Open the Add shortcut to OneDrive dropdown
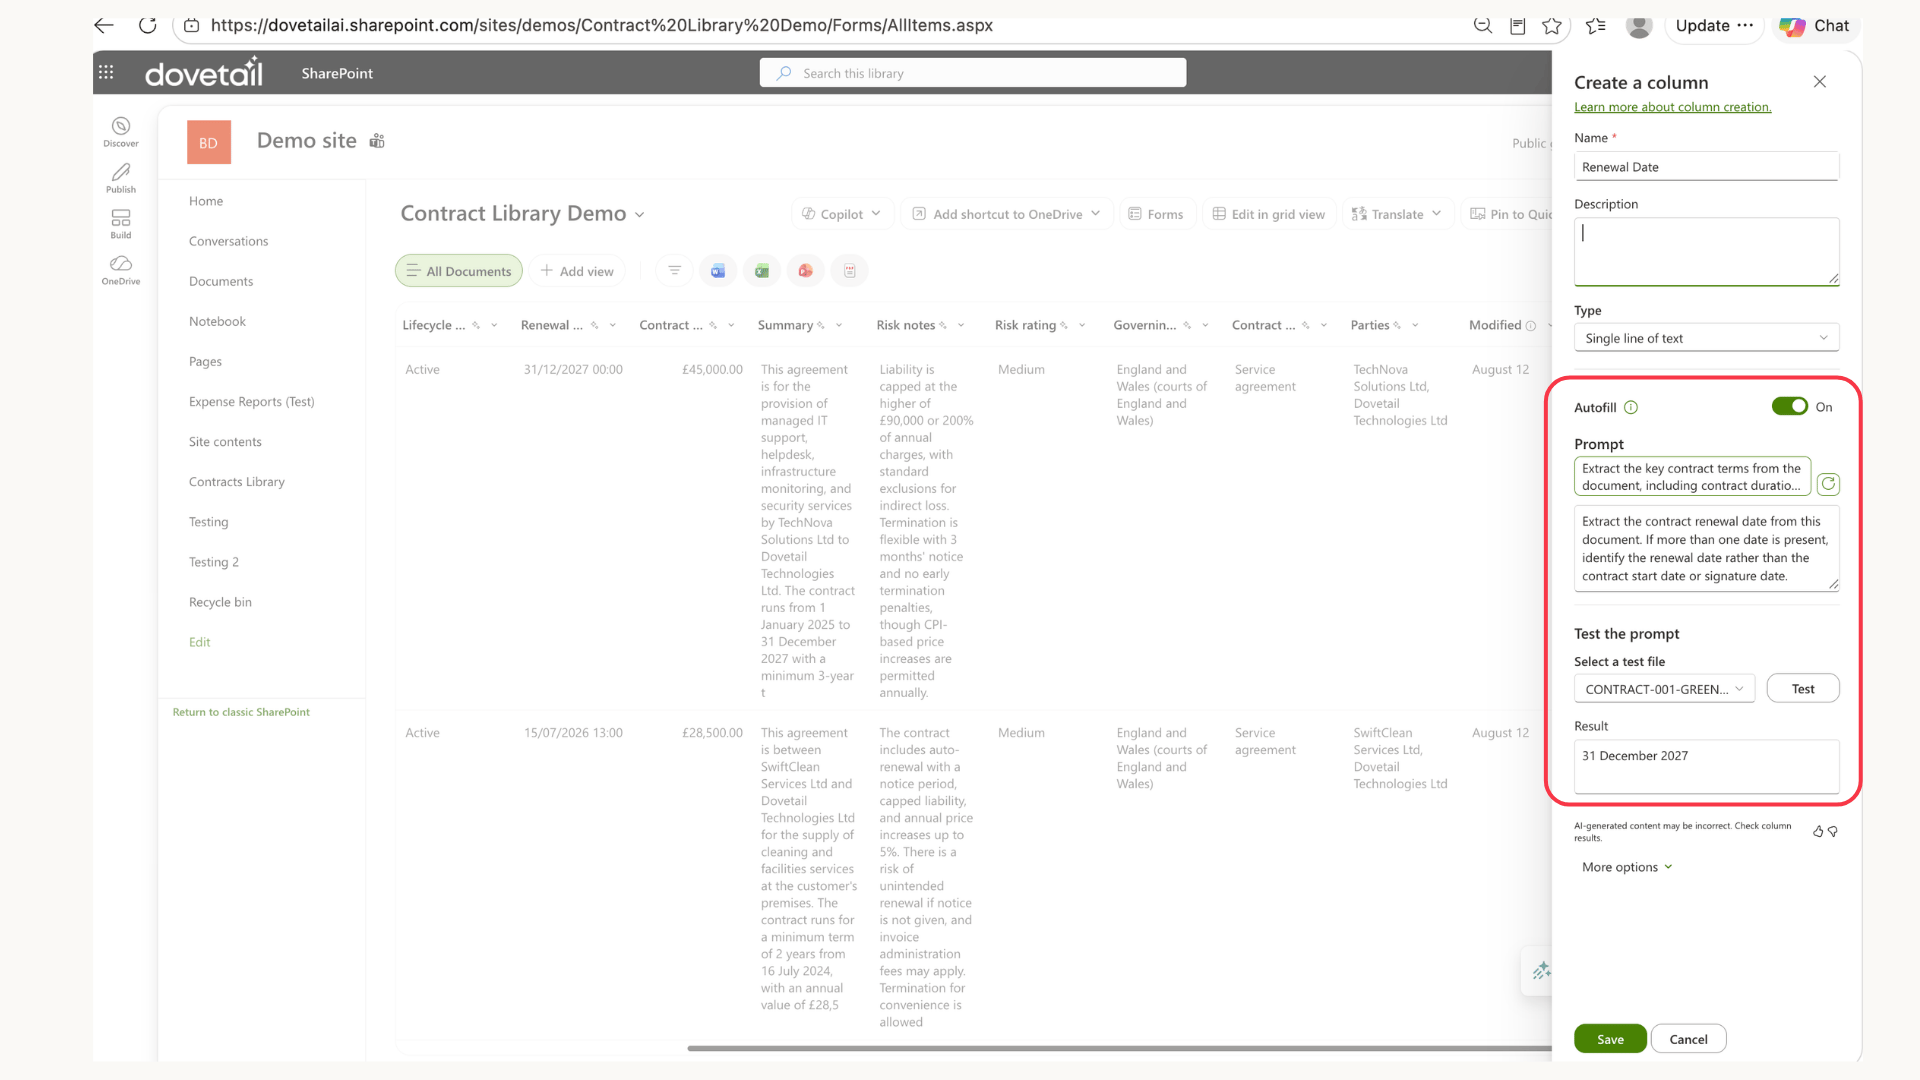1920x1080 pixels. point(1006,214)
